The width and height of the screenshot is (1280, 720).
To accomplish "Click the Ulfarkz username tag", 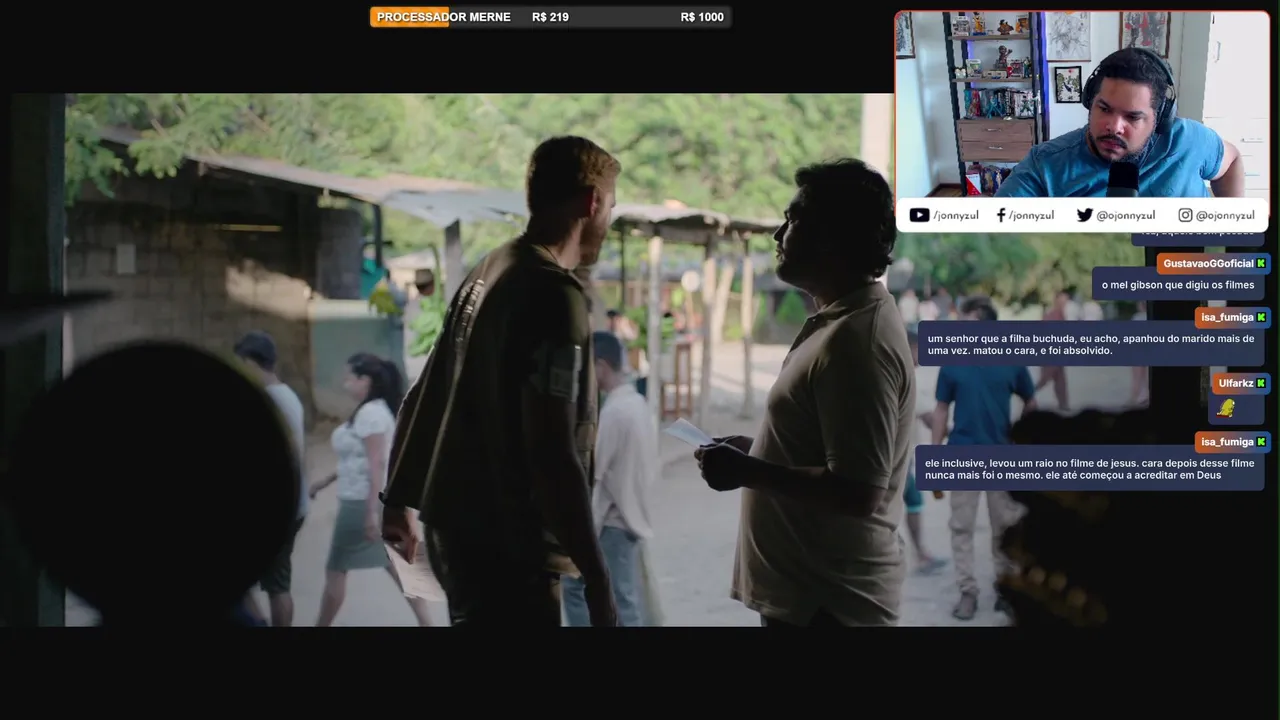I will click(1241, 383).
